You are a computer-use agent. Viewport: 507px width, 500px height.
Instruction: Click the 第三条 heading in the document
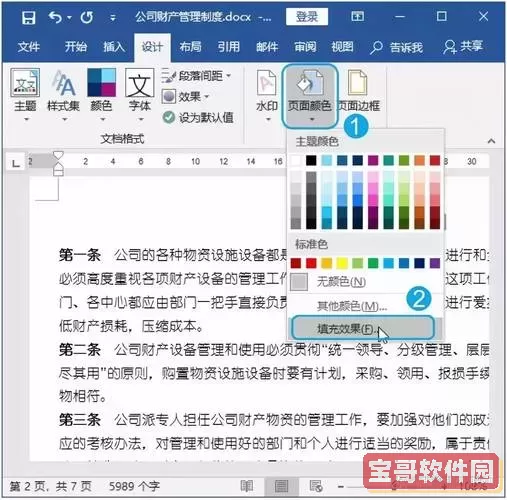coord(80,420)
